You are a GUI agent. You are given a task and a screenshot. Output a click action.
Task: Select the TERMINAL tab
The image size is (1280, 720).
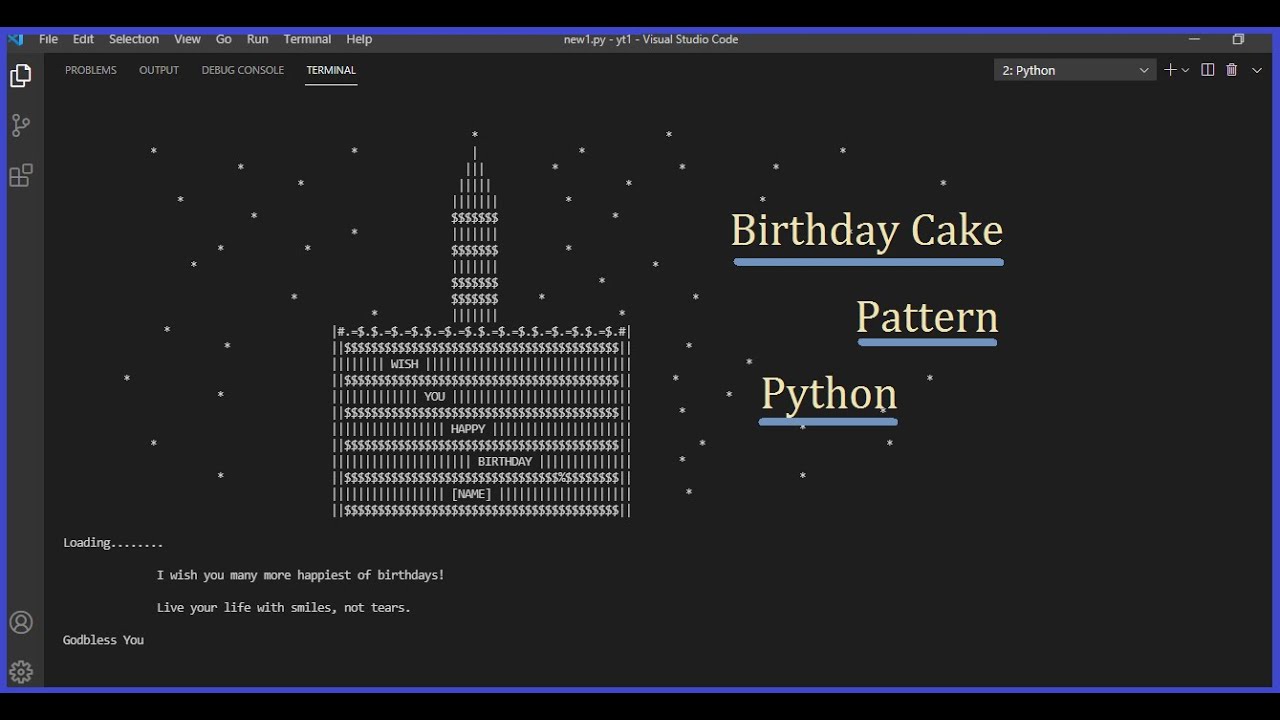click(x=331, y=70)
